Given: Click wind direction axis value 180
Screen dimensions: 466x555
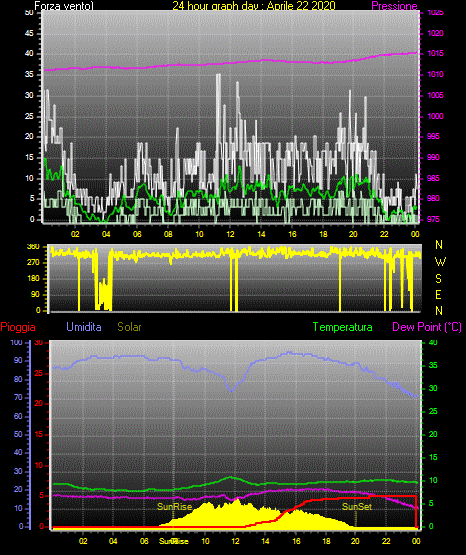Looking at the screenshot, I should click(34, 279).
